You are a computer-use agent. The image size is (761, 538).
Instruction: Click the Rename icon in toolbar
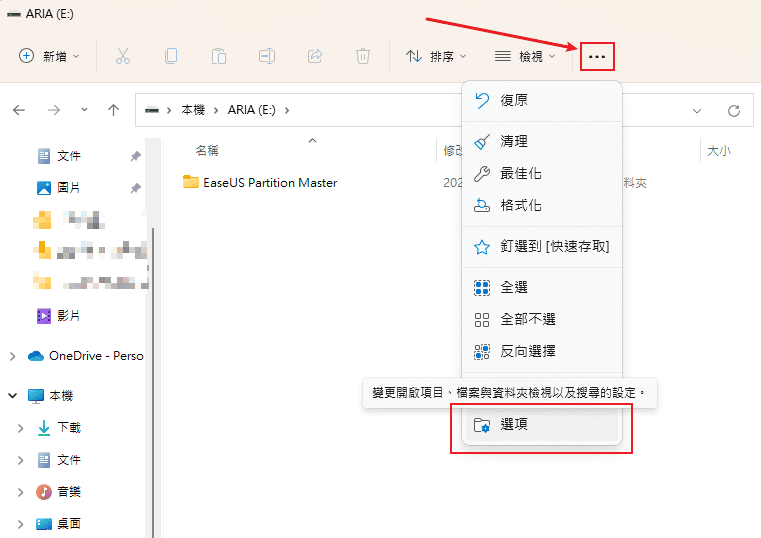click(x=267, y=57)
